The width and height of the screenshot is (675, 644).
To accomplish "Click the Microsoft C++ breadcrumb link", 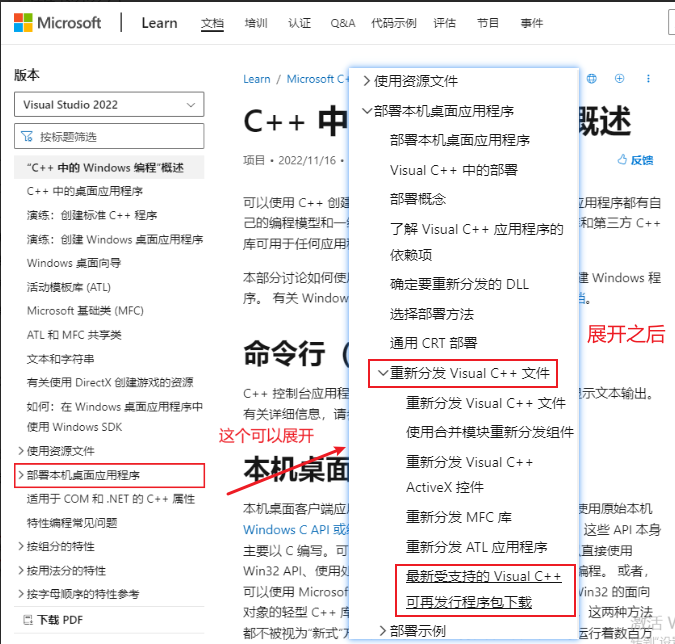I will tap(318, 79).
